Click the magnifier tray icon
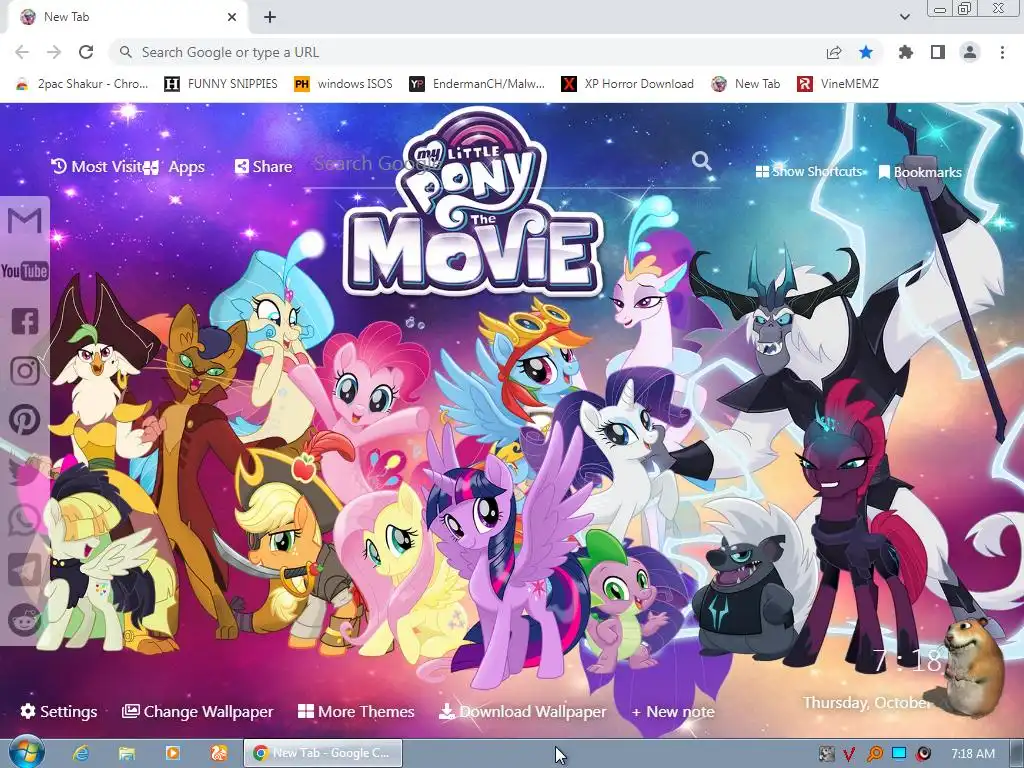 pyautogui.click(x=874, y=754)
